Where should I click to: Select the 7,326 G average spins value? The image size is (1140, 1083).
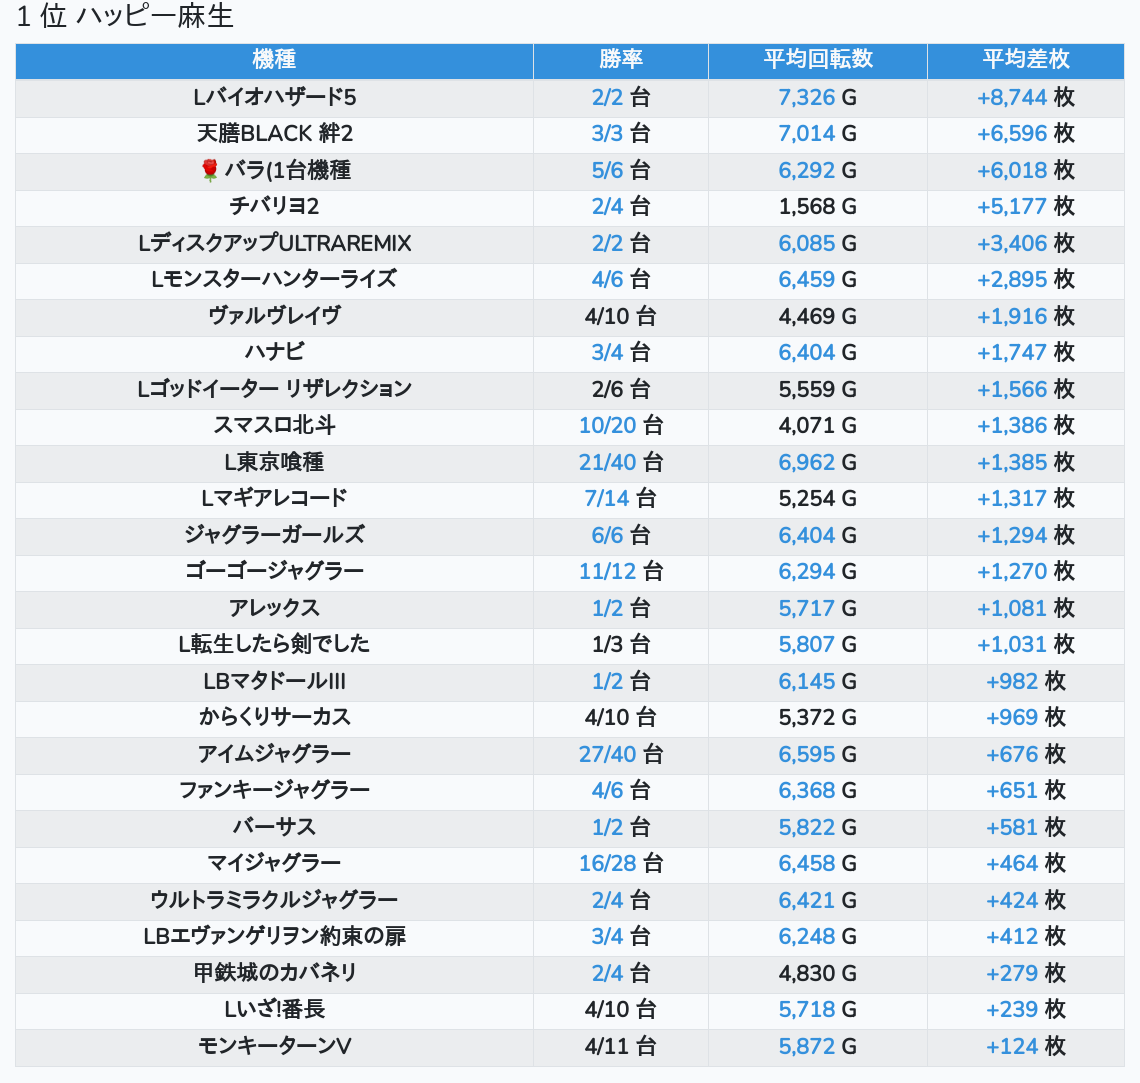pos(818,97)
